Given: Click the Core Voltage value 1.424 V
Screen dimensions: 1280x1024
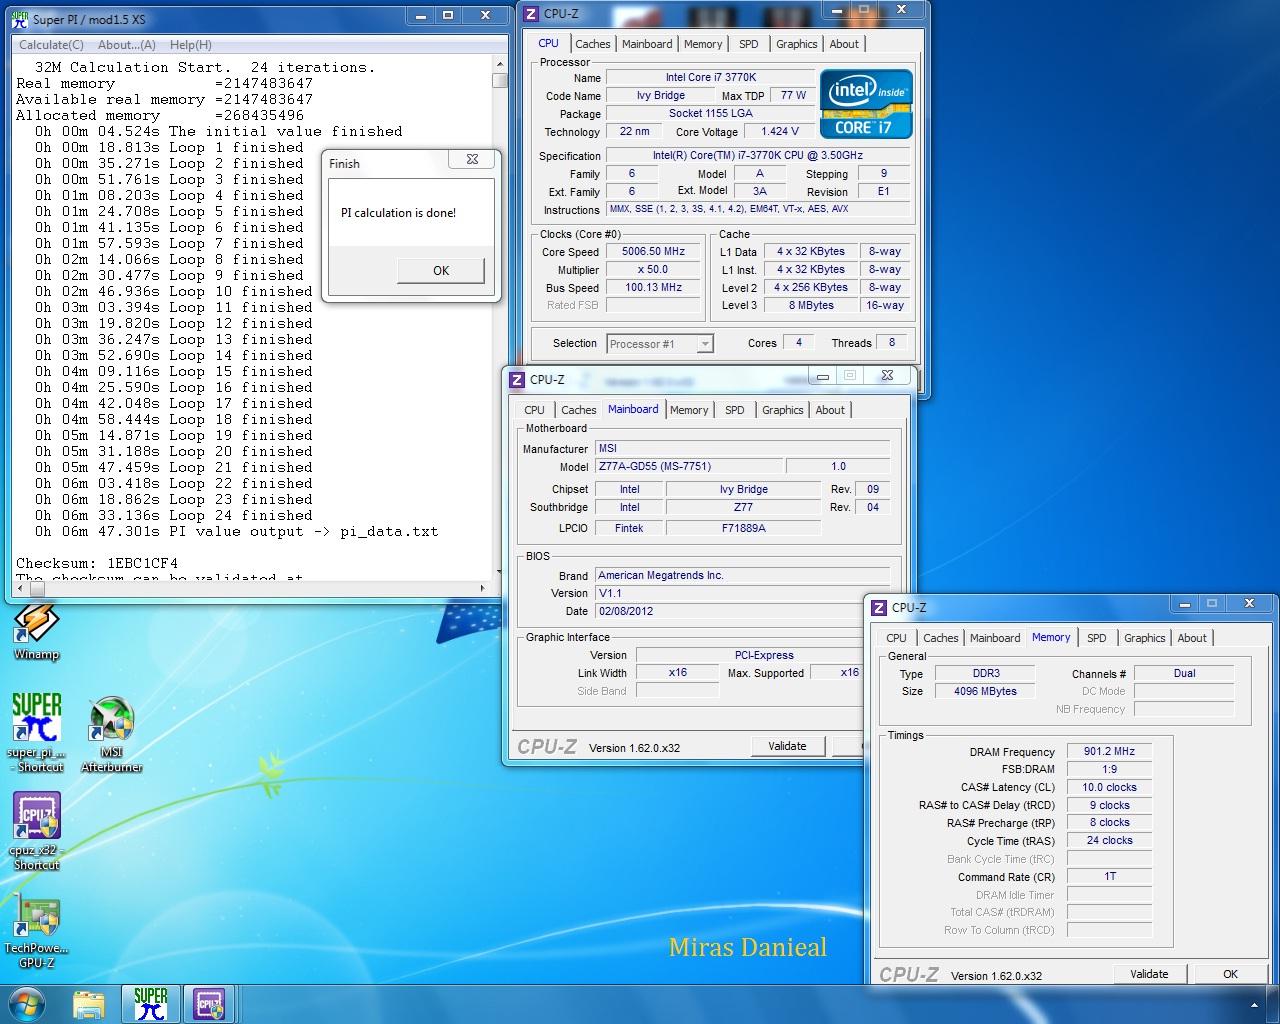Looking at the screenshot, I should (780, 132).
